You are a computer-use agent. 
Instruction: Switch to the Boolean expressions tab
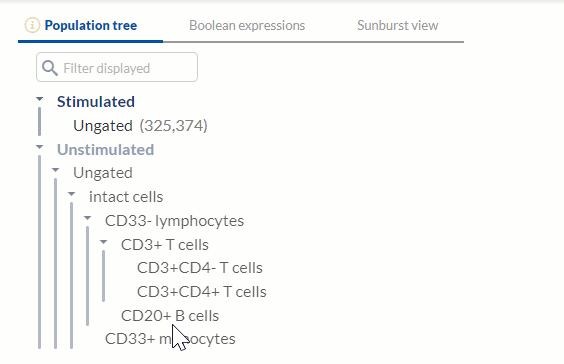click(247, 26)
